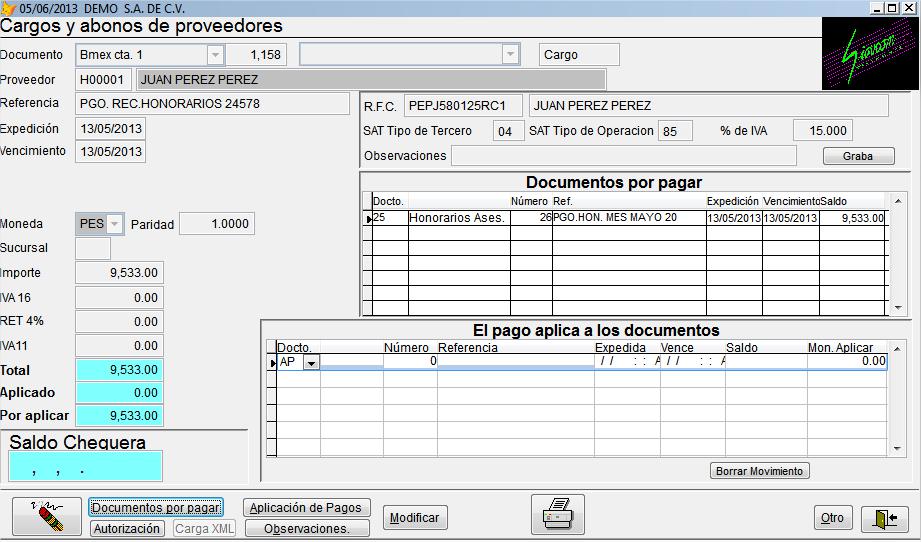Click the Documentos por pagar button
The image size is (921, 542).
tap(156, 507)
